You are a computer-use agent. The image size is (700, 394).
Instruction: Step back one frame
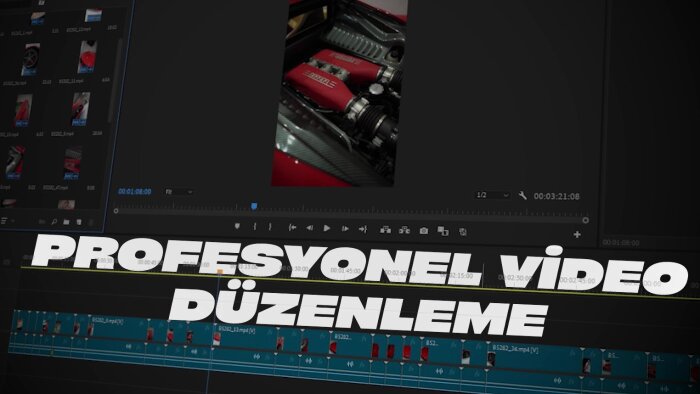point(309,228)
